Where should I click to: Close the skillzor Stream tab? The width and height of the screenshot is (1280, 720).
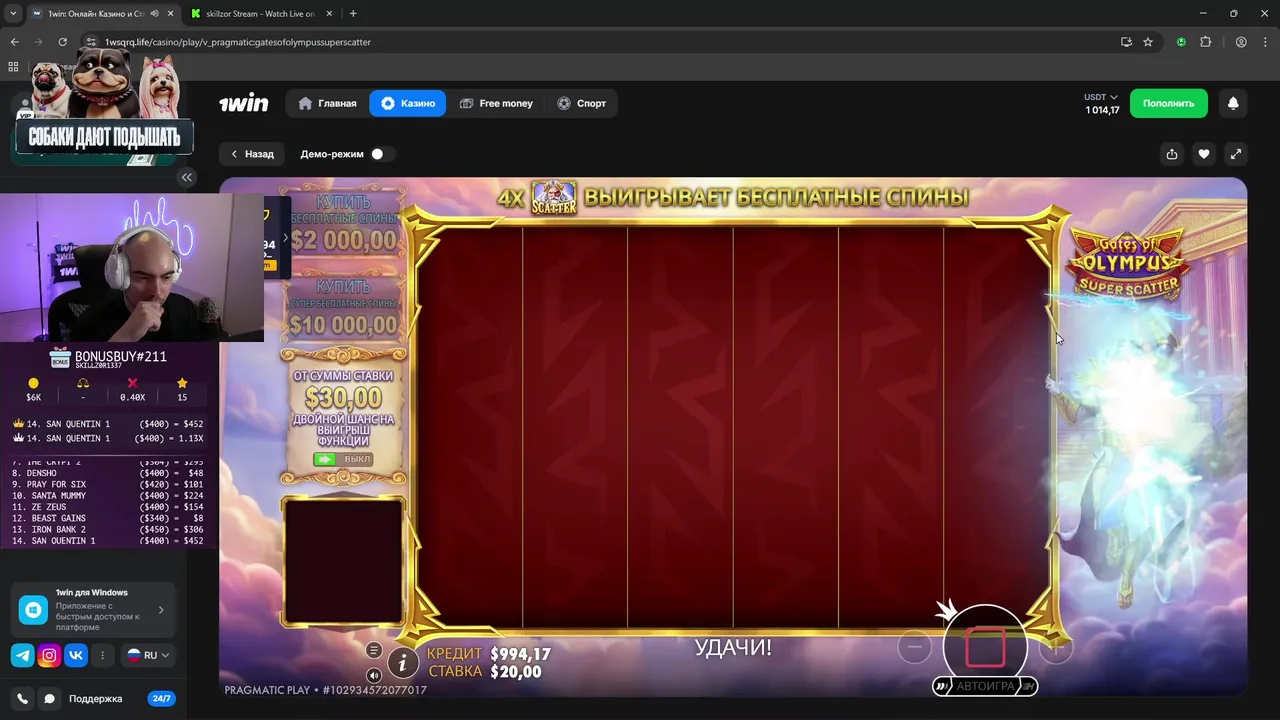point(329,14)
